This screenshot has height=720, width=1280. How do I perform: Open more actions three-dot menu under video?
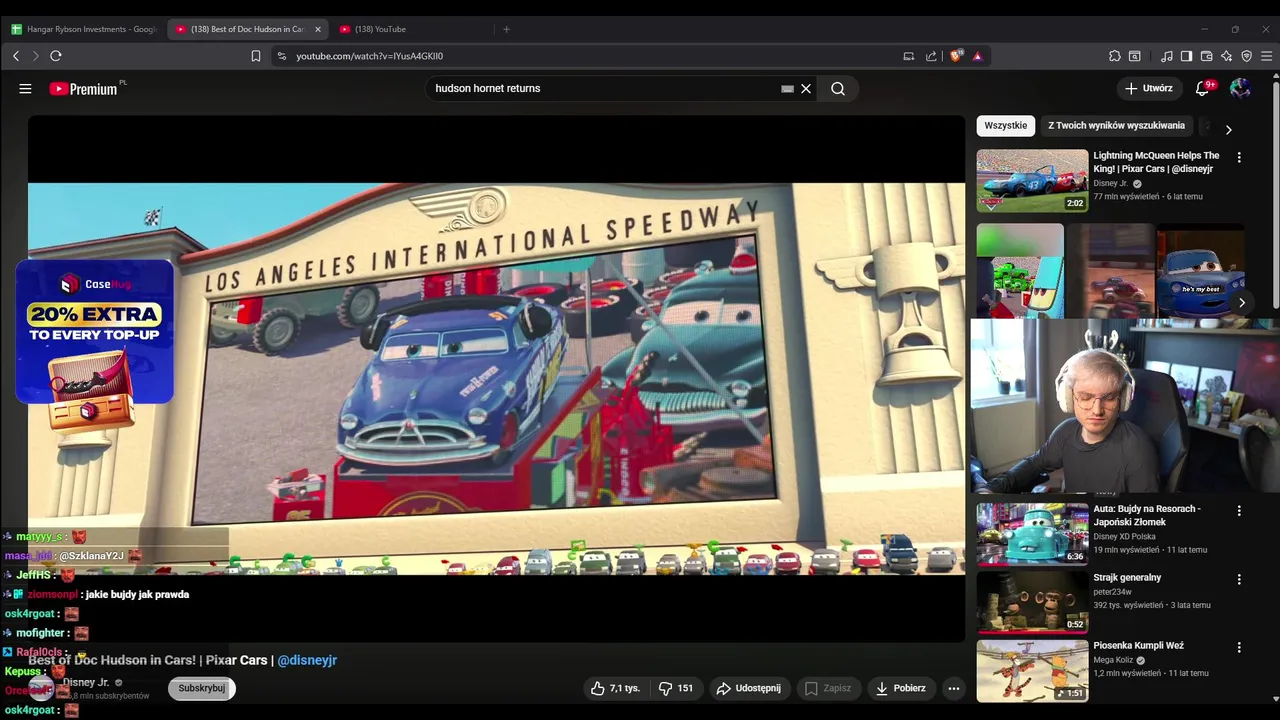point(954,688)
